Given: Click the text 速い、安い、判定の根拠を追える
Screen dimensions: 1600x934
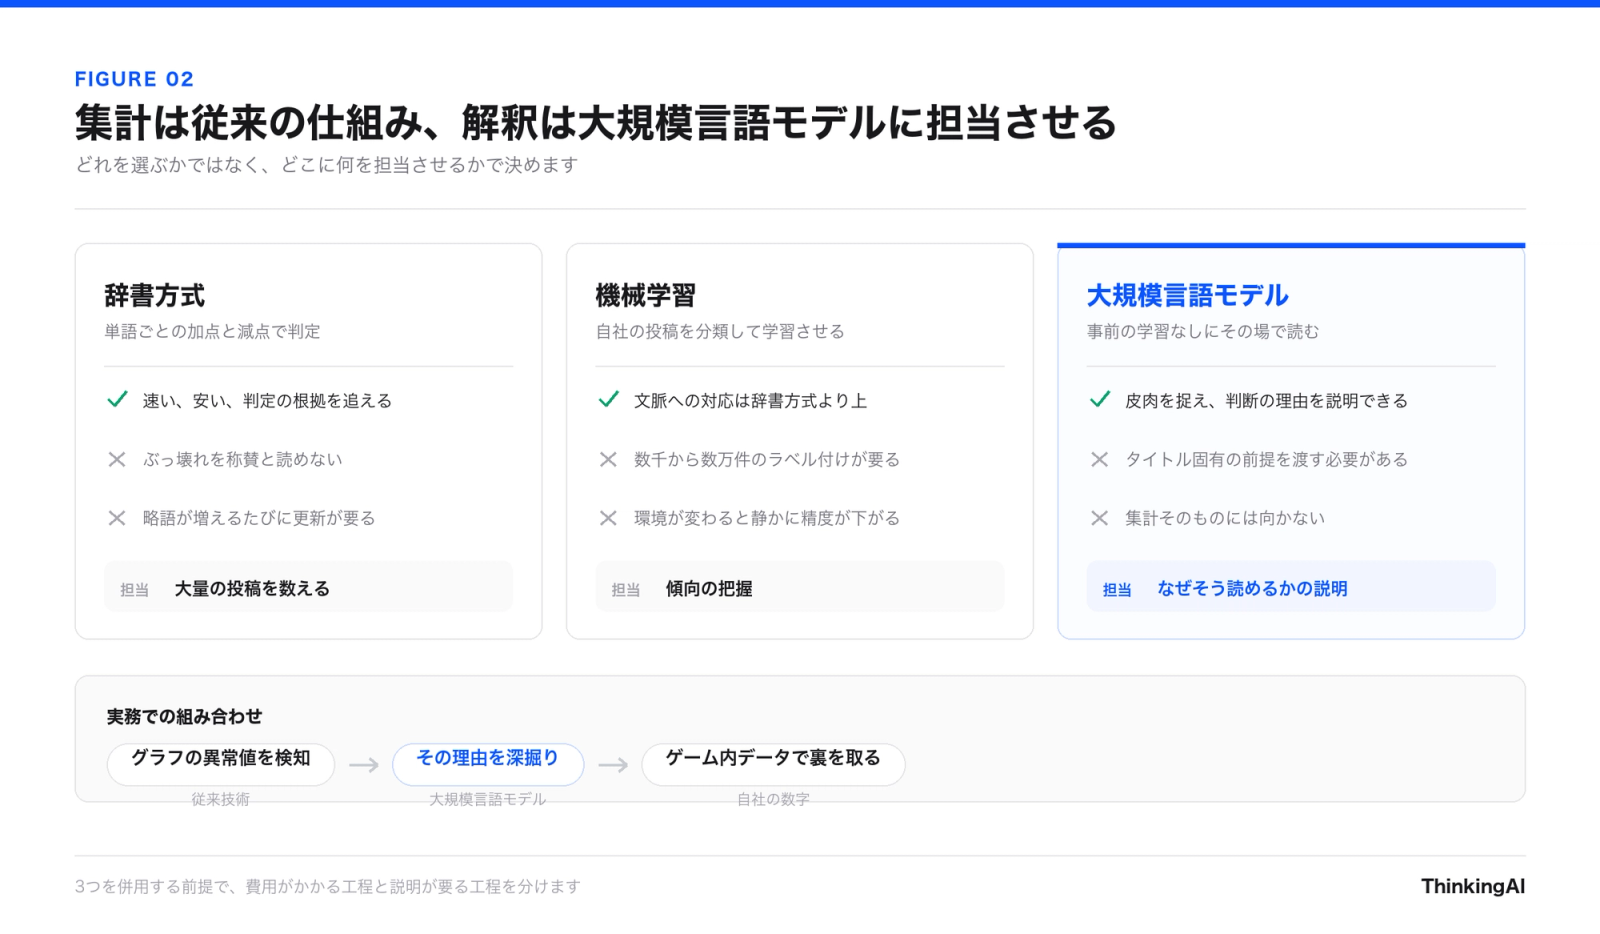Looking at the screenshot, I should tap(268, 401).
